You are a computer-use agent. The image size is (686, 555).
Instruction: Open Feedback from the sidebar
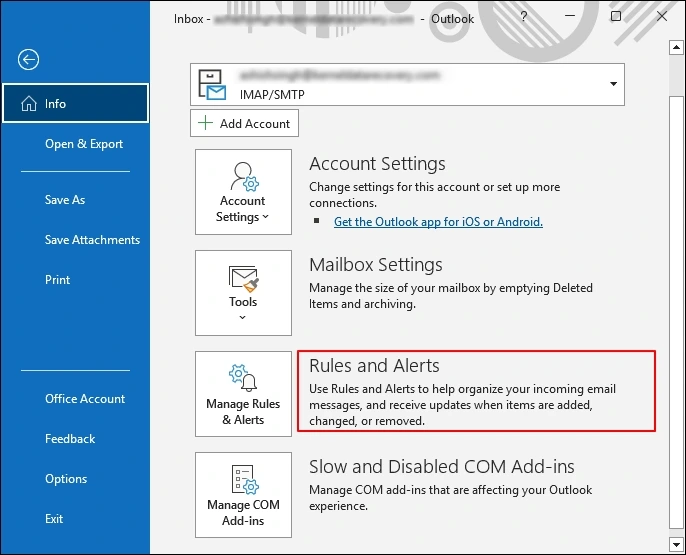(70, 439)
